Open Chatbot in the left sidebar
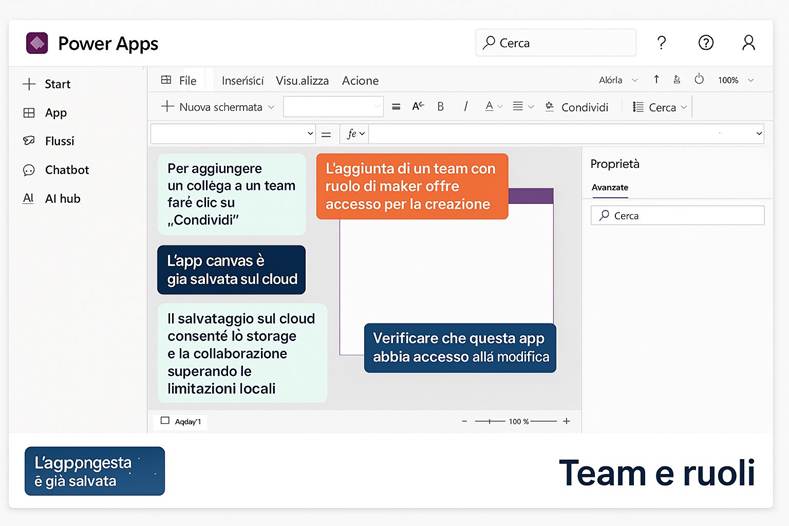Image resolution: width=789 pixels, height=526 pixels. coord(56,170)
